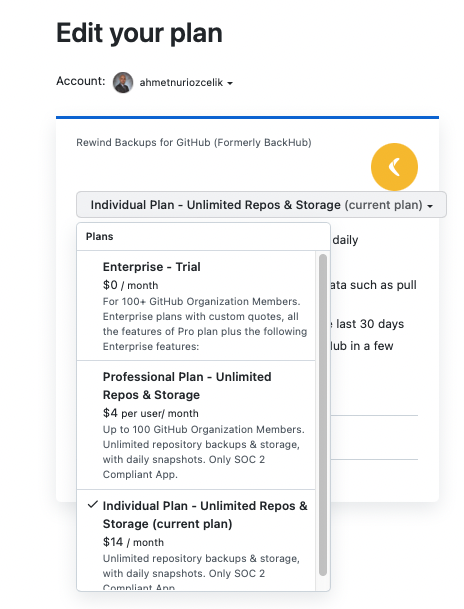Image resolution: width=464 pixels, height=609 pixels.
Task: Click the Rewind Backups for GitHub title
Action: (194, 143)
